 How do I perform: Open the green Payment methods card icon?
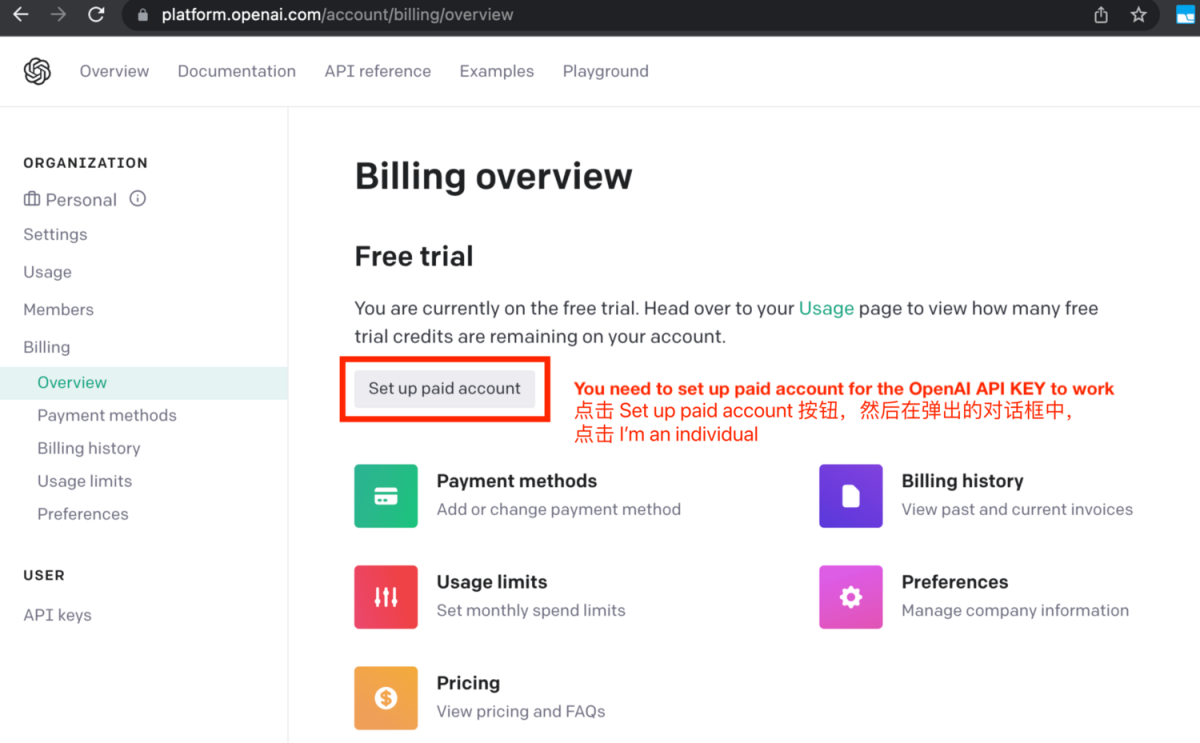(386, 496)
